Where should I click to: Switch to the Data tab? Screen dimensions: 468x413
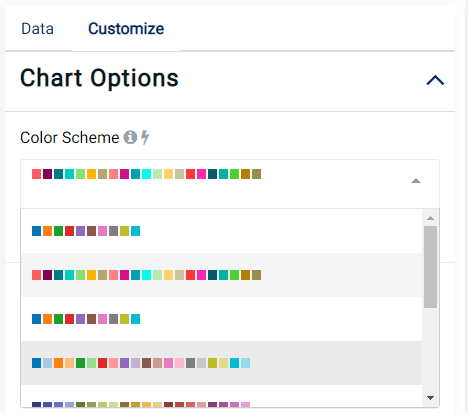pyautogui.click(x=37, y=29)
